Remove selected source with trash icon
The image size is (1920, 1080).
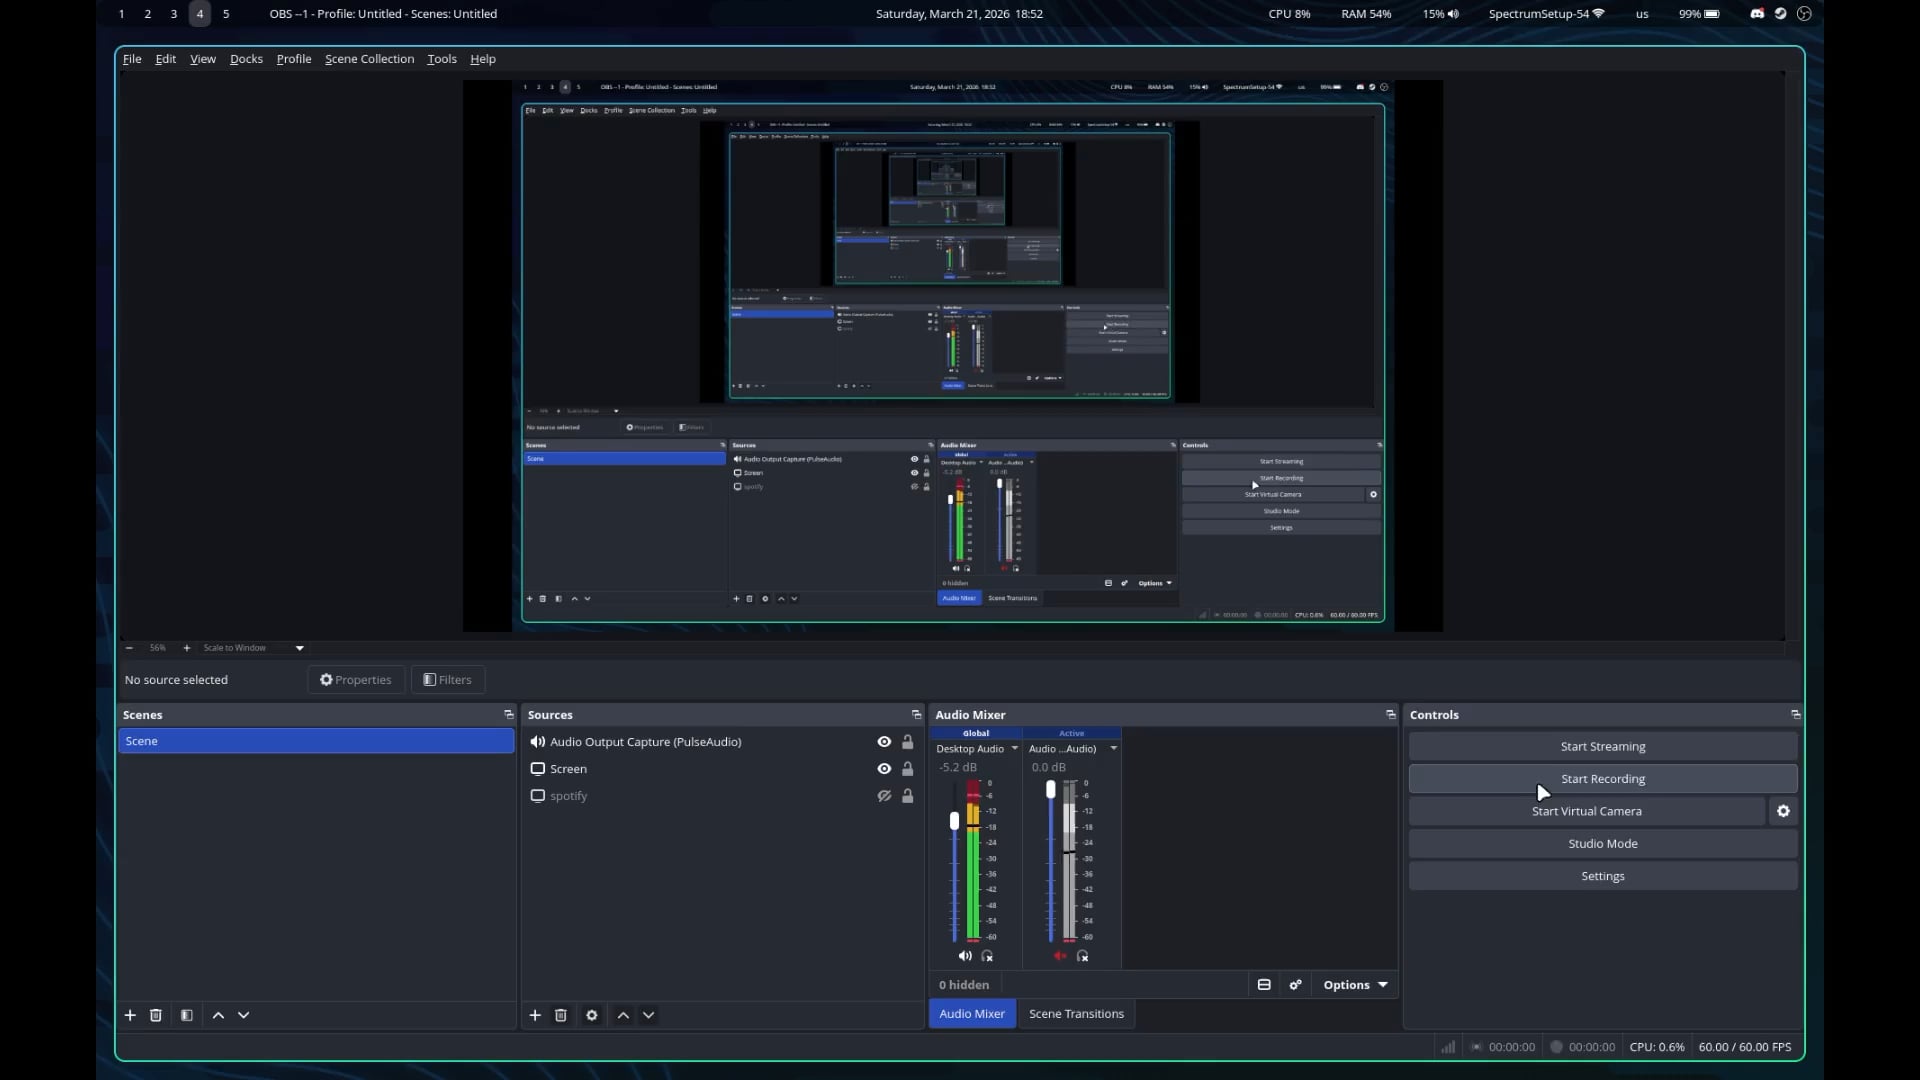[561, 1015]
